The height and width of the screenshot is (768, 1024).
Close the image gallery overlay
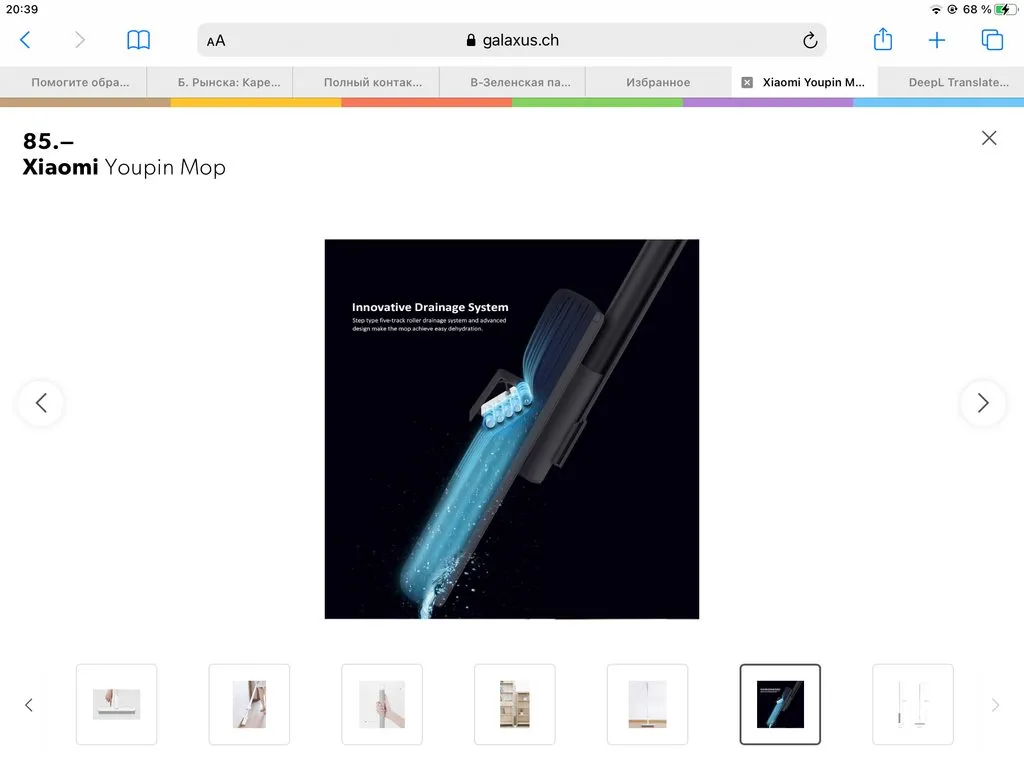pyautogui.click(x=989, y=138)
